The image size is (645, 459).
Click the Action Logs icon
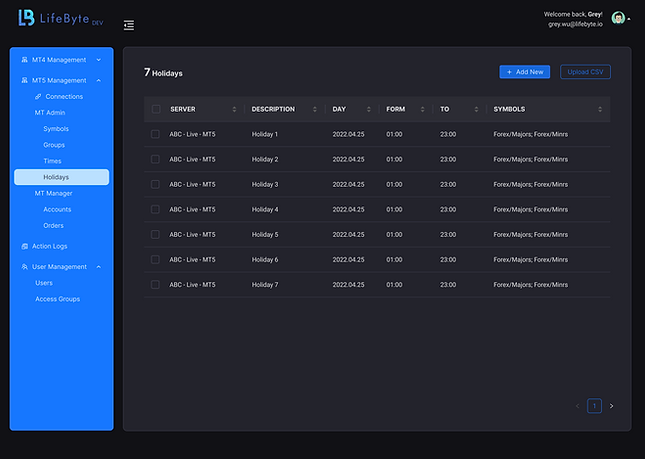25,246
